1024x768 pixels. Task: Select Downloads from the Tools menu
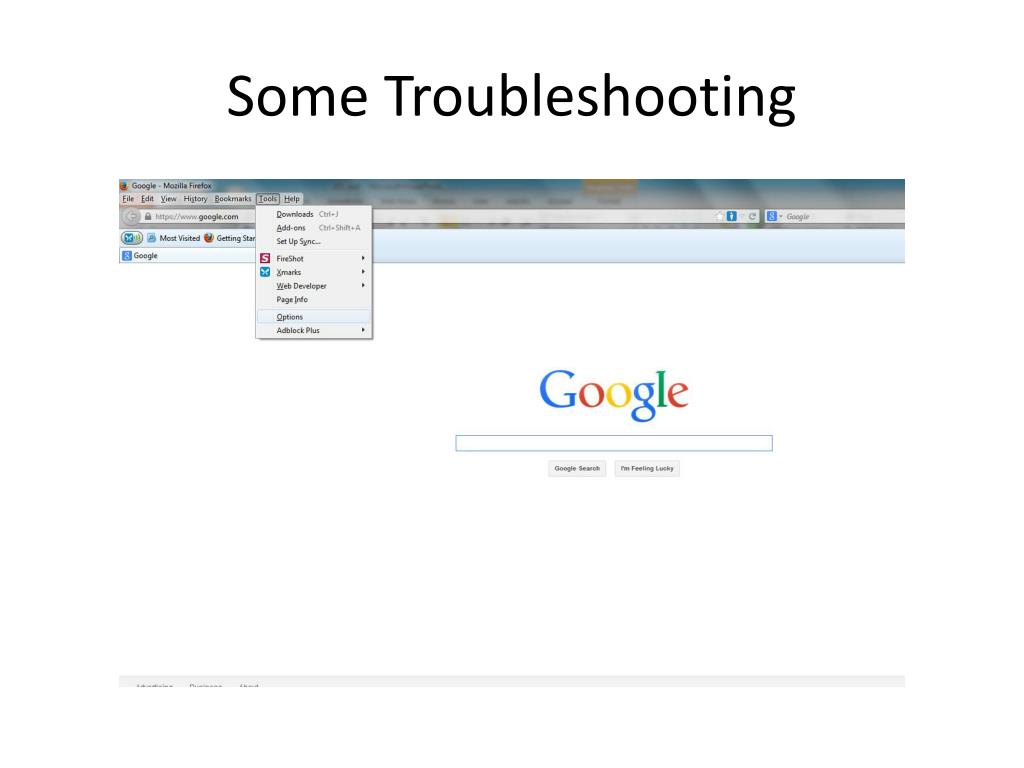314,214
